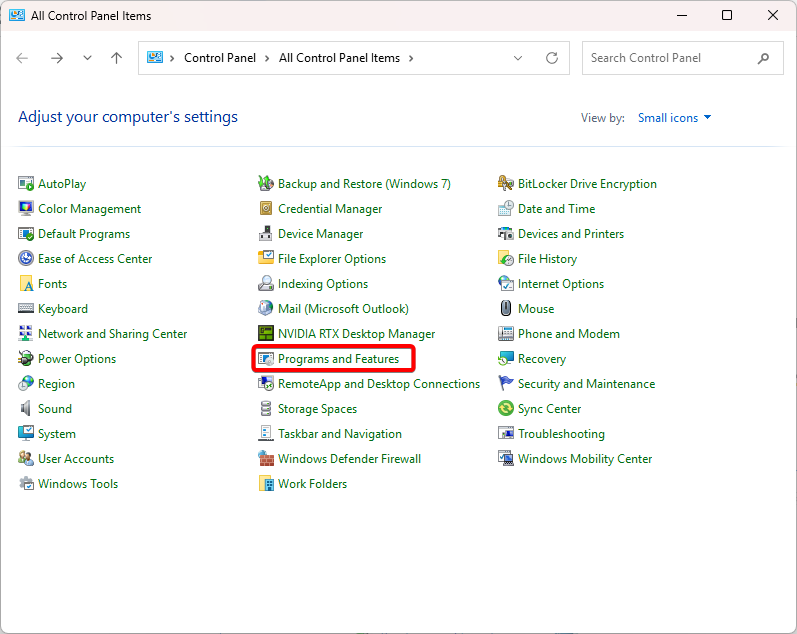The height and width of the screenshot is (634, 797).
Task: Click the Sound speaker icon
Action: pos(26,408)
